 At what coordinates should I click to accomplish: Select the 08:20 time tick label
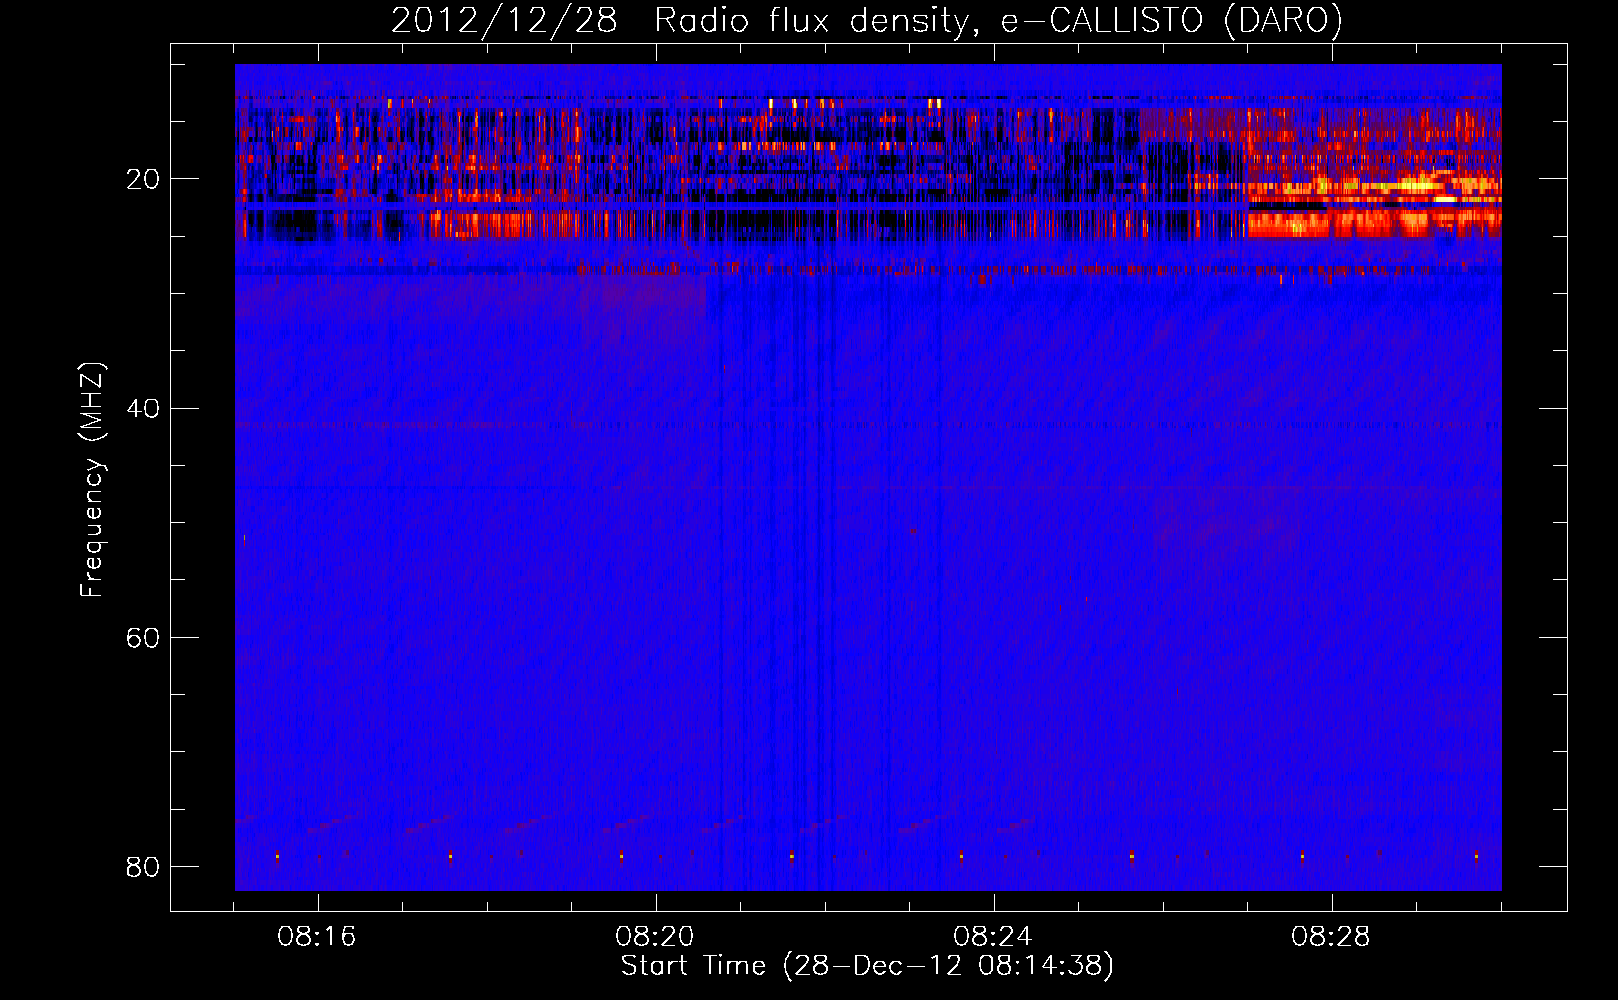coord(655,937)
